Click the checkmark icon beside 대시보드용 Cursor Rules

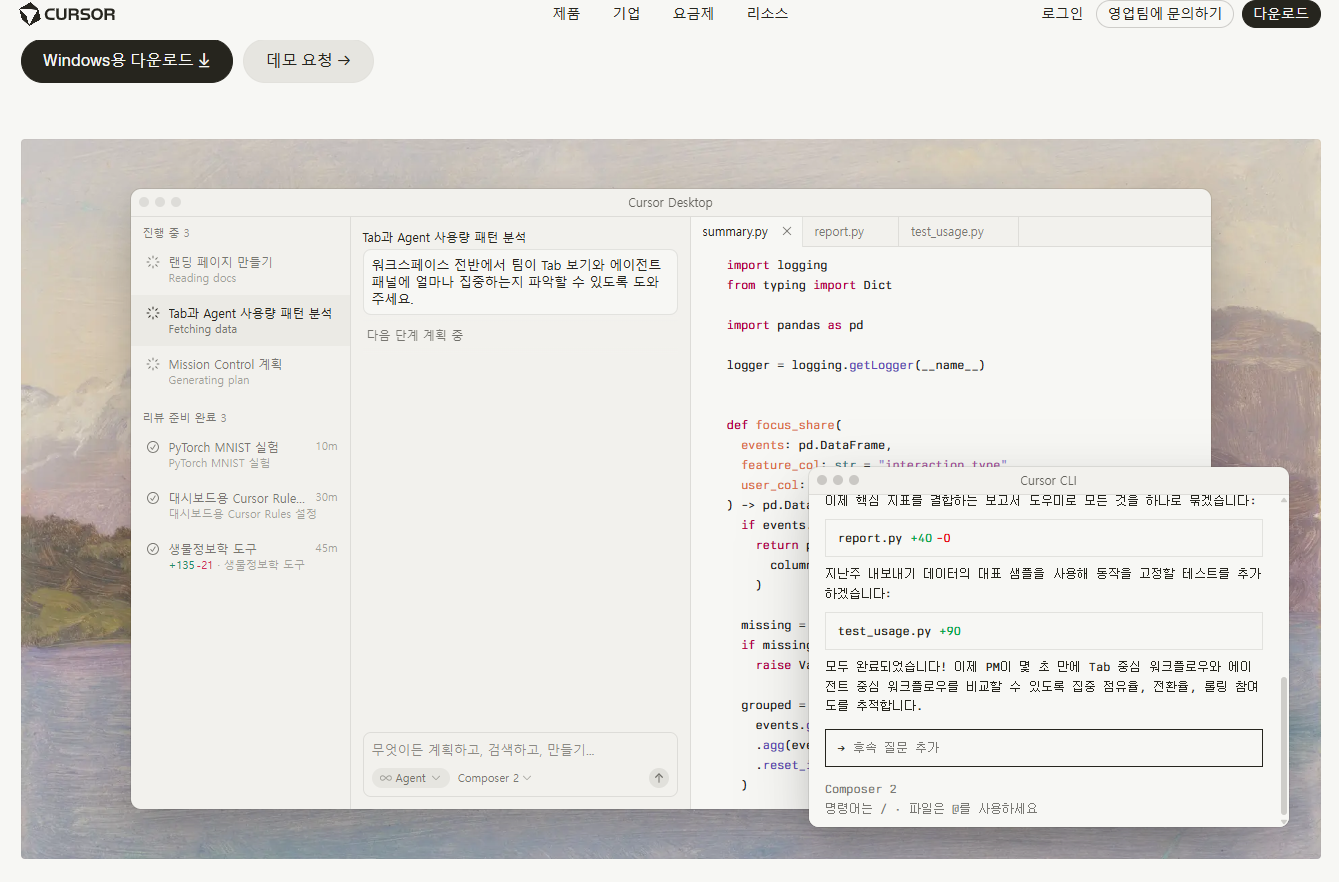pos(153,498)
